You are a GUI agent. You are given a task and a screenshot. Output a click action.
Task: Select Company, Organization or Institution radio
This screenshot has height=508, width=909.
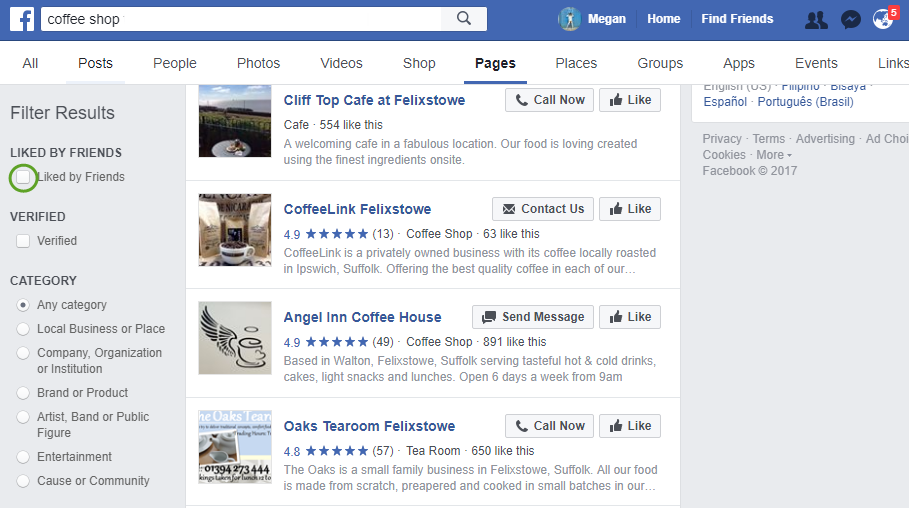(23, 353)
